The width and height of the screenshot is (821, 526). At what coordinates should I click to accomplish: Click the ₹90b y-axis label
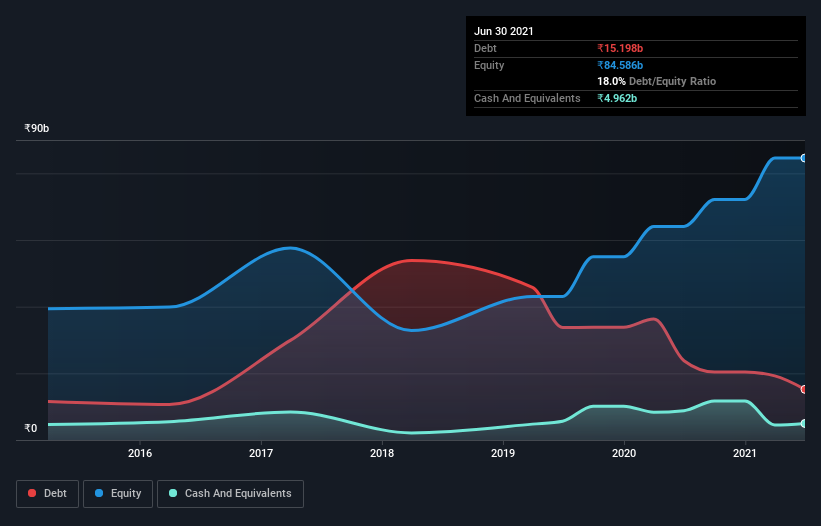click(37, 128)
